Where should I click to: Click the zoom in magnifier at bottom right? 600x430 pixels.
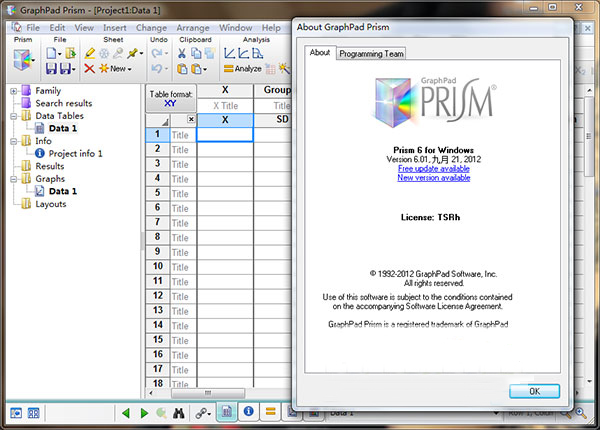point(581,413)
